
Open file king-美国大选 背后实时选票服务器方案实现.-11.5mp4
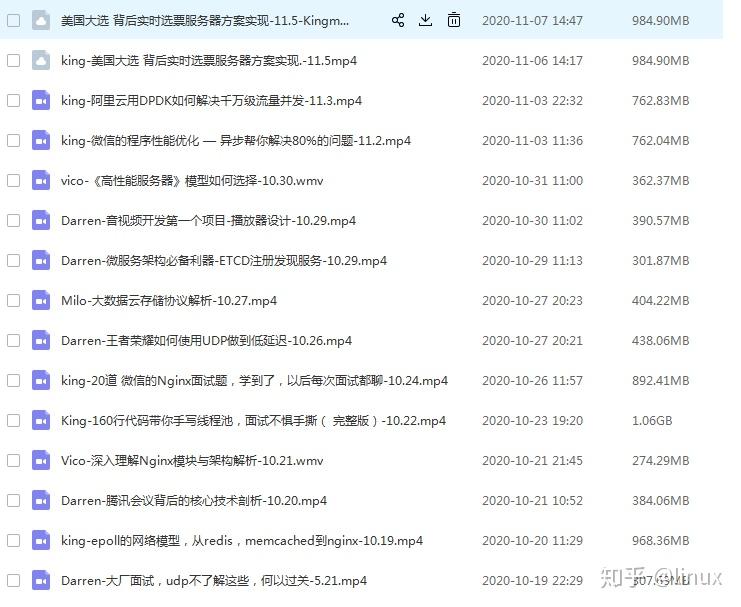[x=209, y=61]
